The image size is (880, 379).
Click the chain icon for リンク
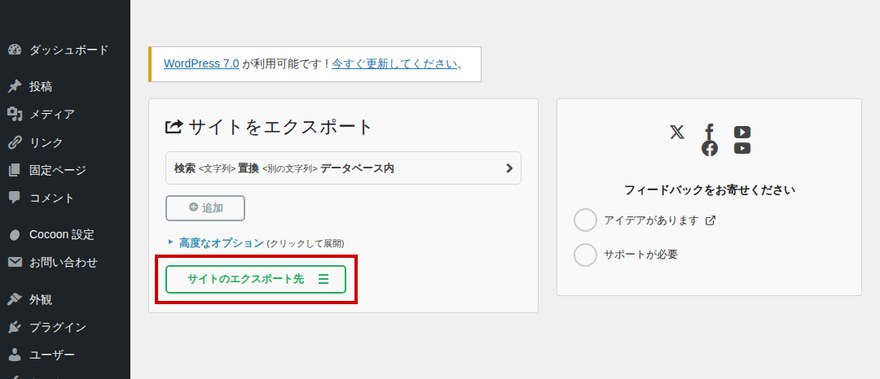pos(15,143)
